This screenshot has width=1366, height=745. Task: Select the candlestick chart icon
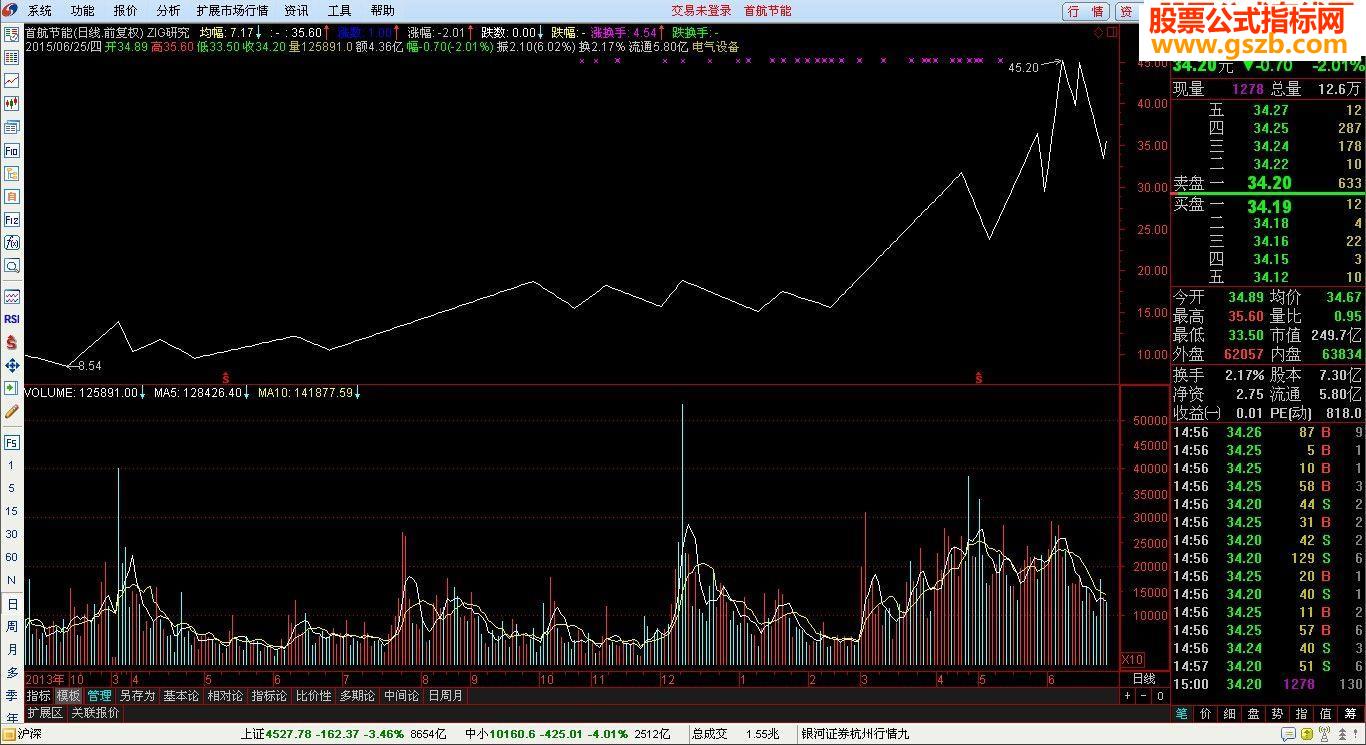pyautogui.click(x=12, y=103)
